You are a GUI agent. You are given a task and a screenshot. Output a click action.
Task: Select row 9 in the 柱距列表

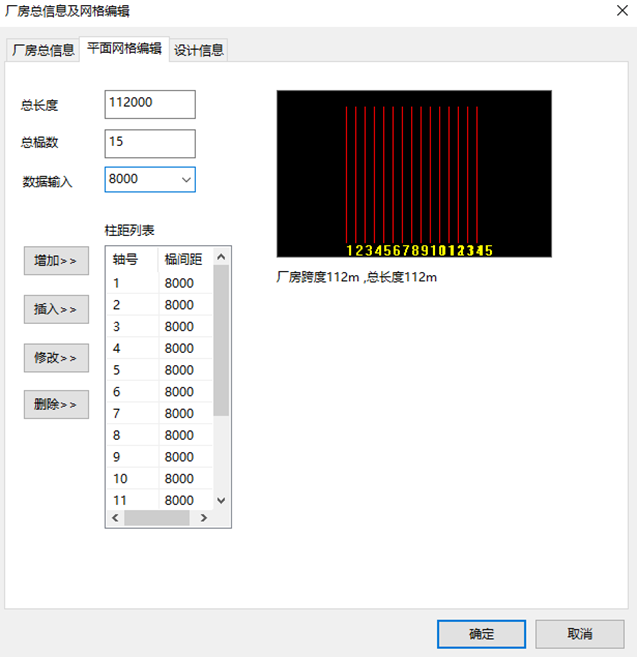point(160,457)
